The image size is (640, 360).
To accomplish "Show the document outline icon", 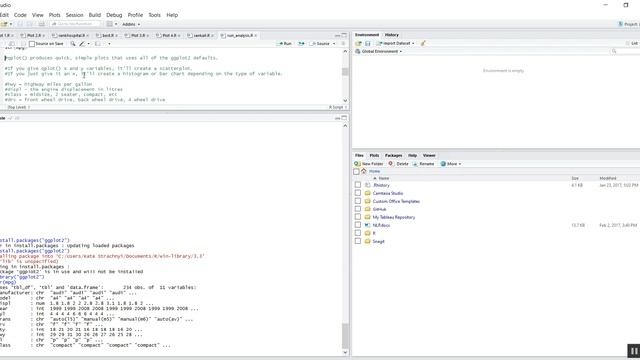I will click(x=343, y=43).
